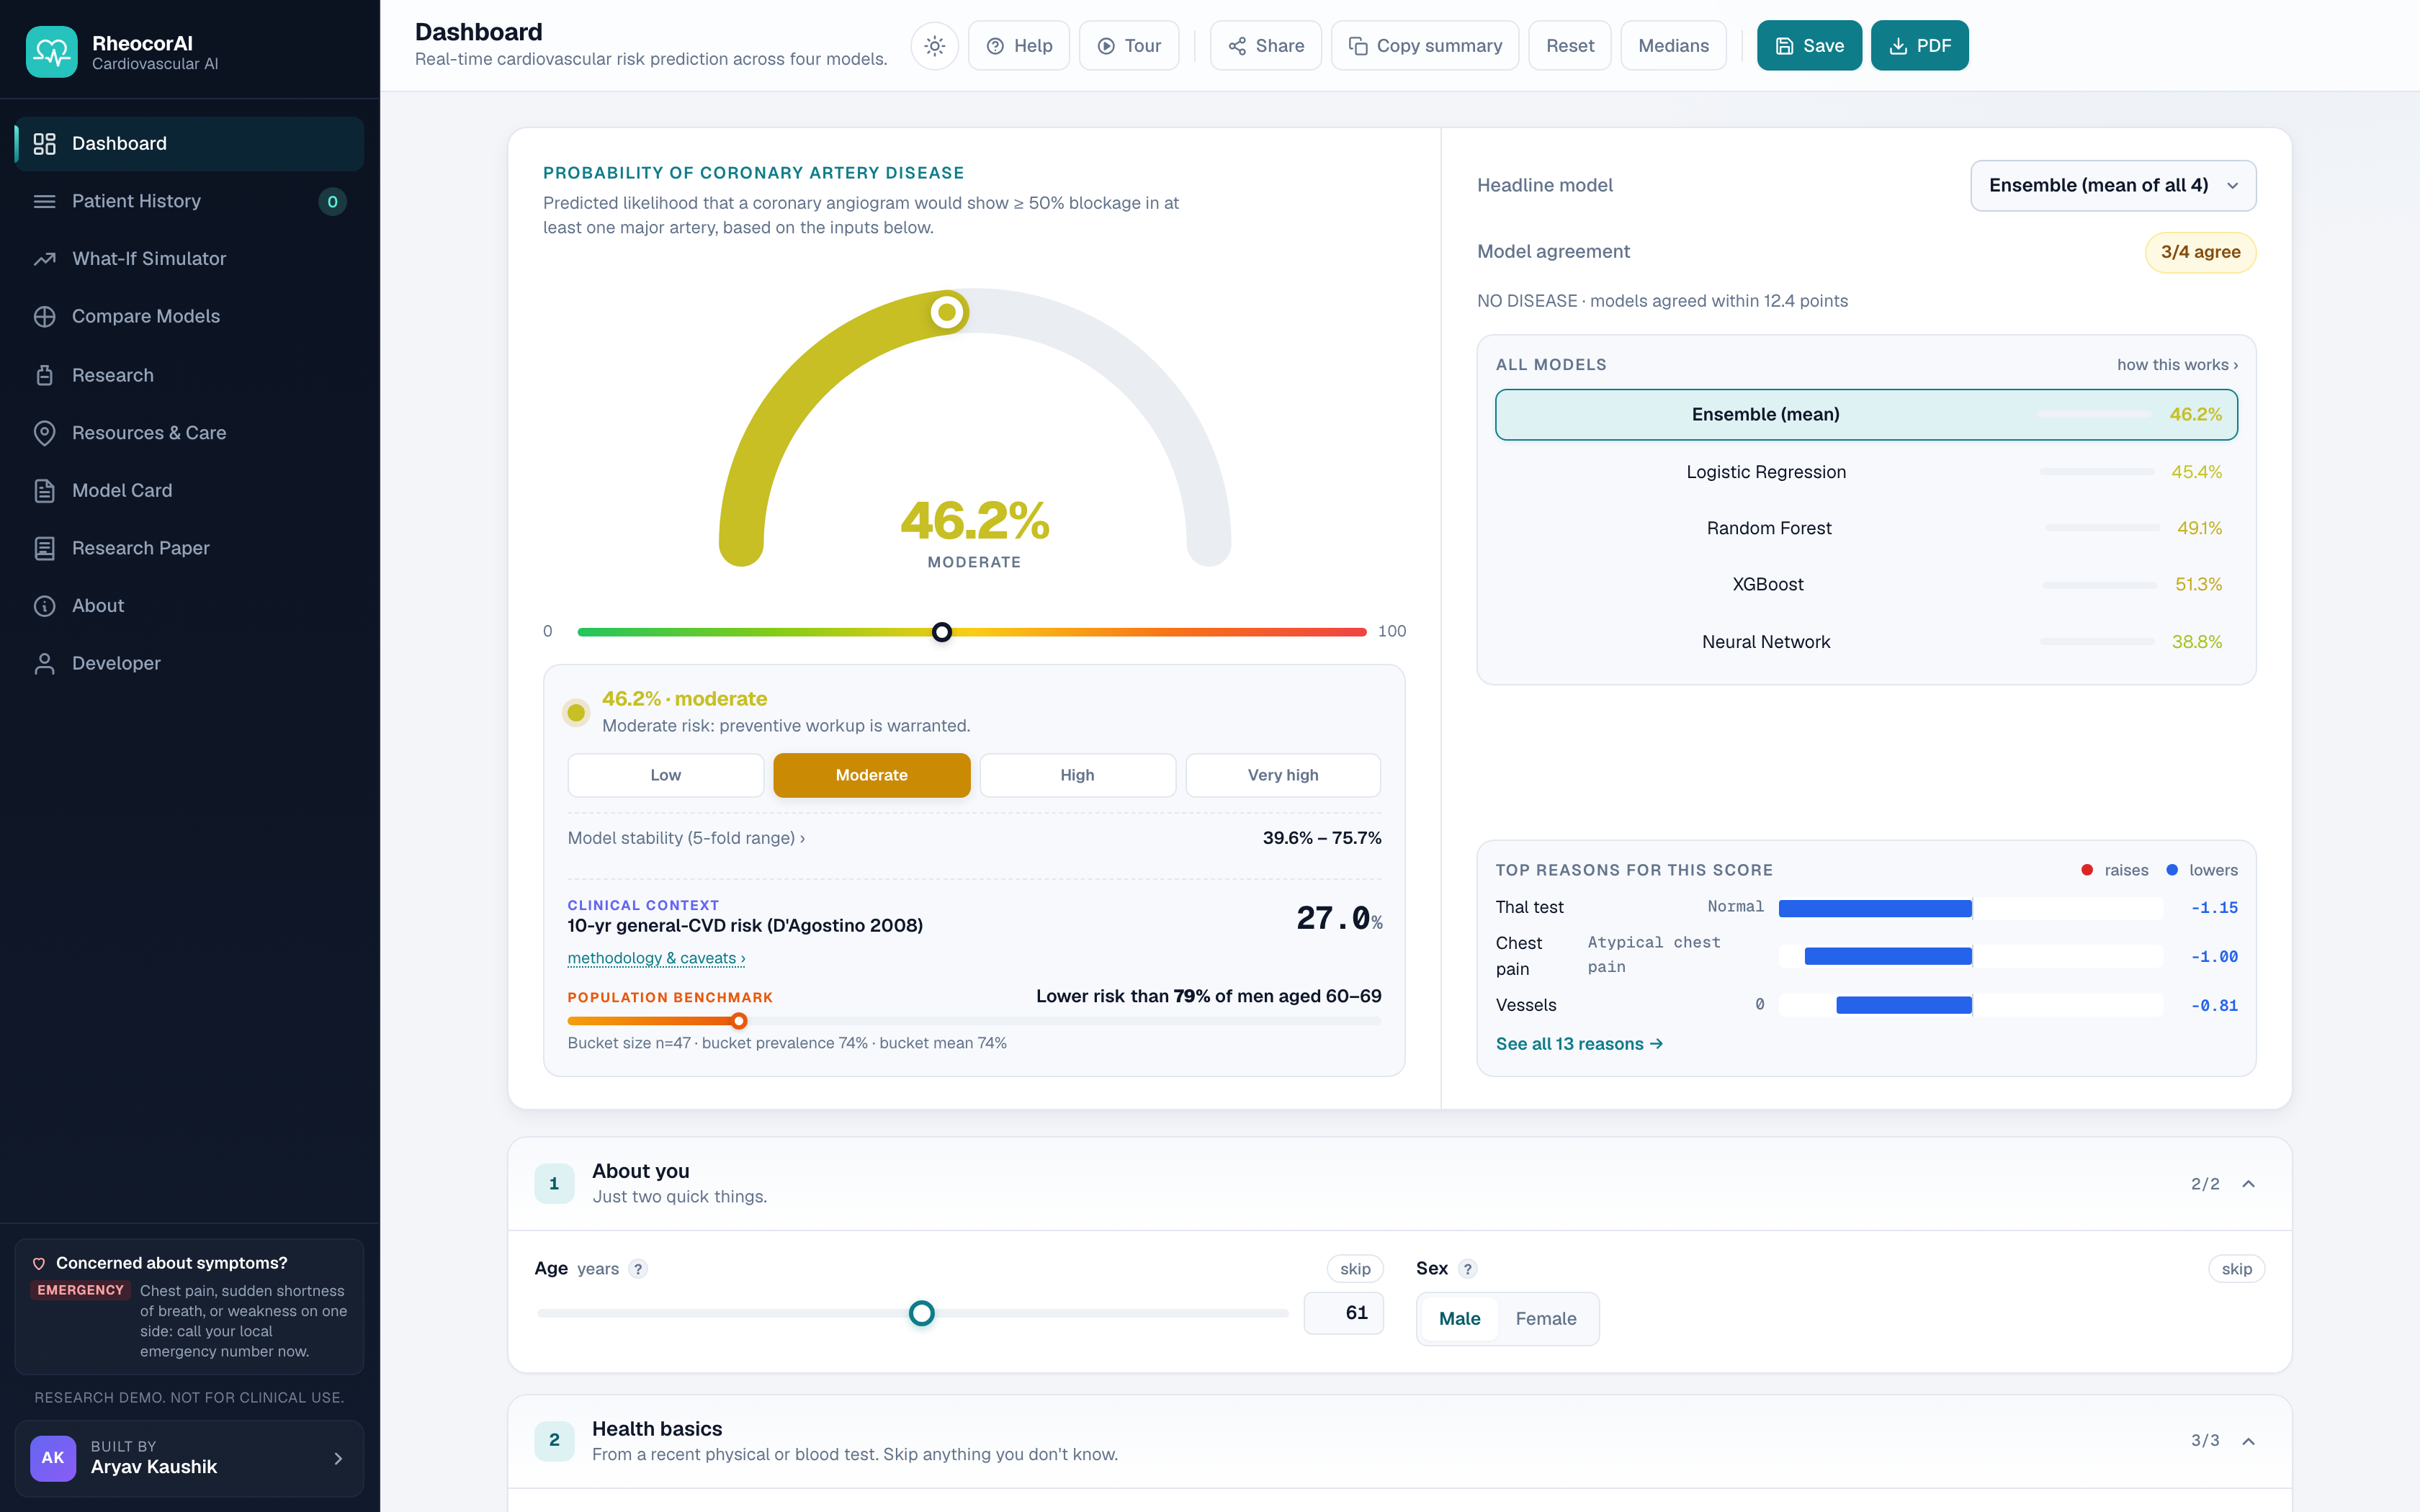The height and width of the screenshot is (1512, 2420).
Task: Click the Reset button
Action: pos(1569,46)
